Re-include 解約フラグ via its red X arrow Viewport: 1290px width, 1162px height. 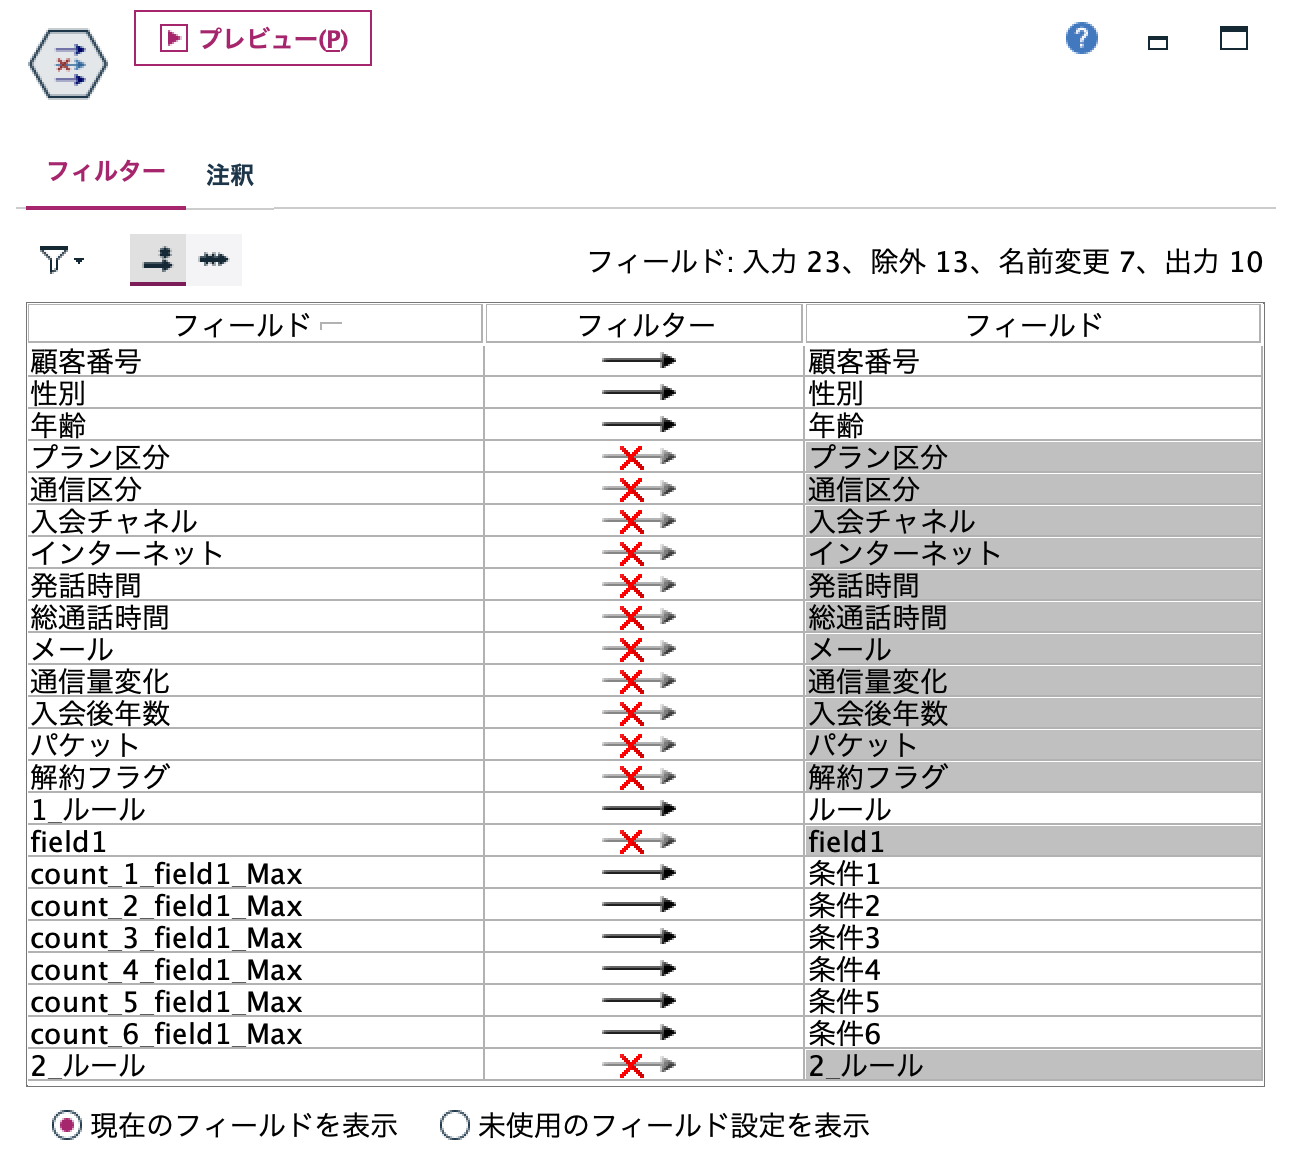634,775
